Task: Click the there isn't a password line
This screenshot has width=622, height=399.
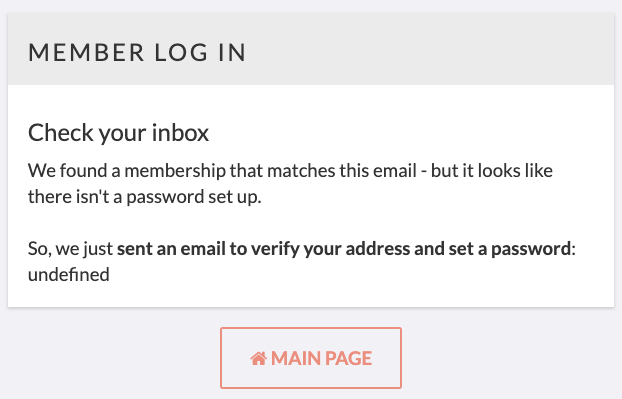Action: (x=145, y=197)
